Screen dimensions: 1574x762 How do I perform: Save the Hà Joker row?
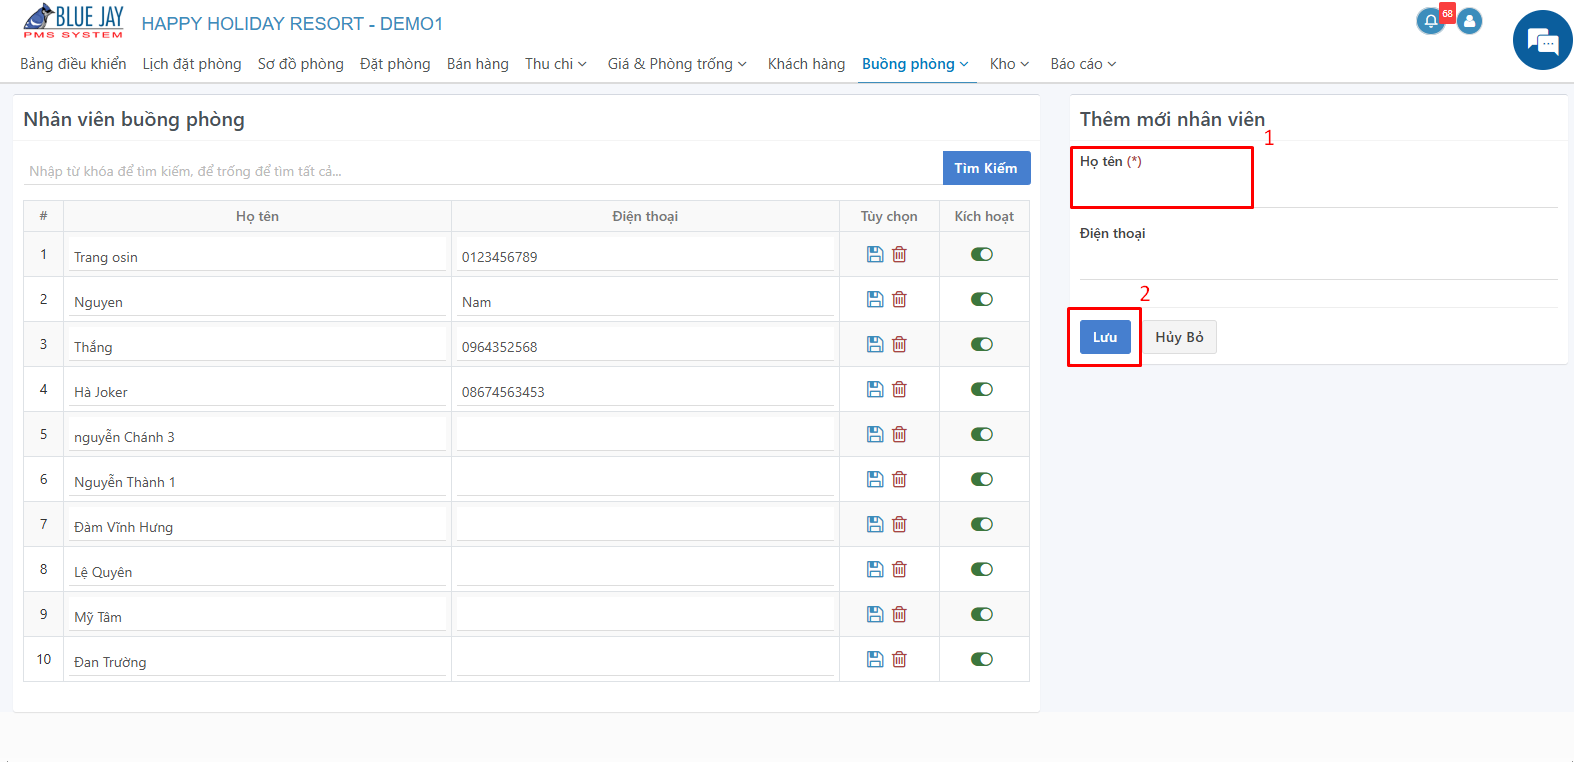click(875, 389)
